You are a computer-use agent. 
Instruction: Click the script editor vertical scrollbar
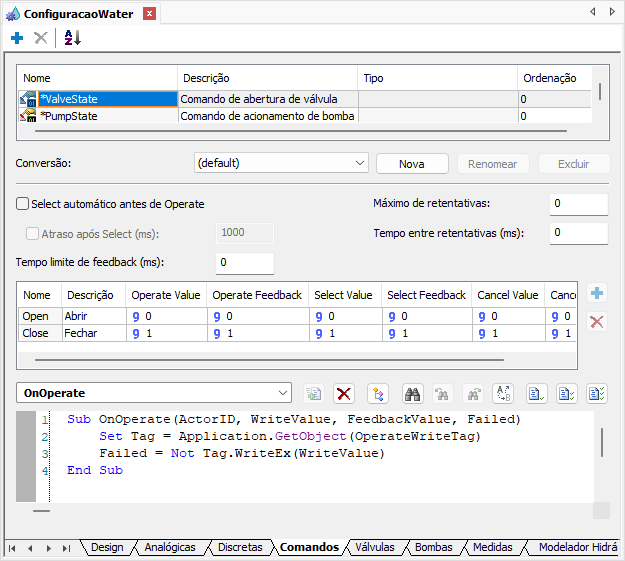(x=601, y=442)
